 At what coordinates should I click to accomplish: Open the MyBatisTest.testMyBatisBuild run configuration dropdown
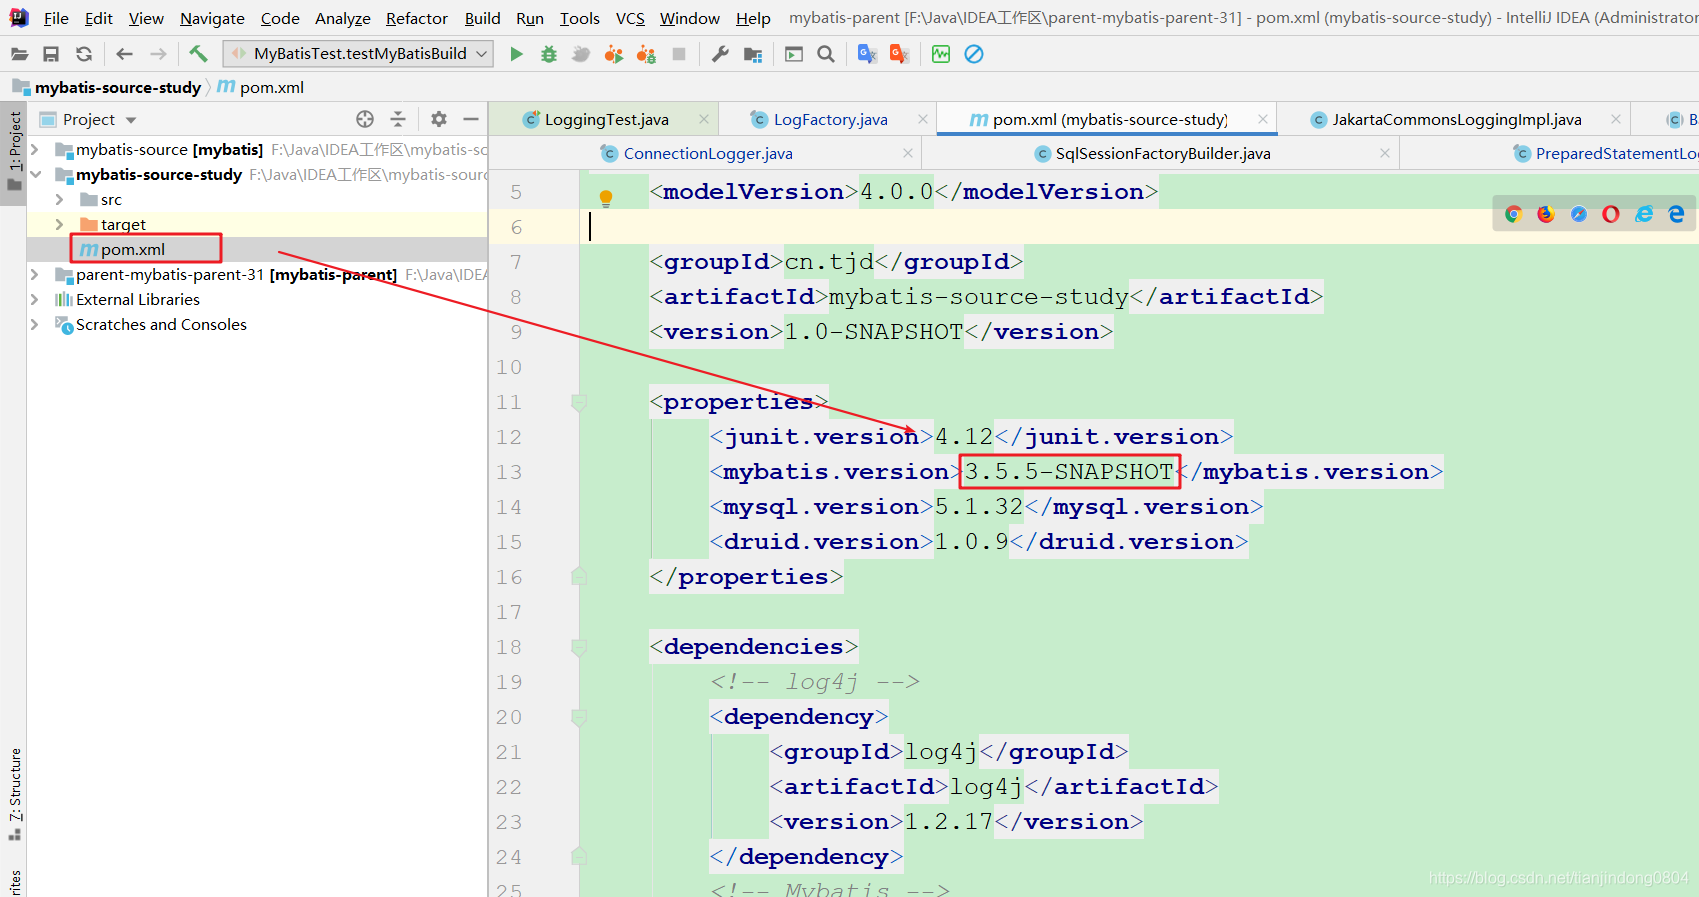click(x=358, y=54)
